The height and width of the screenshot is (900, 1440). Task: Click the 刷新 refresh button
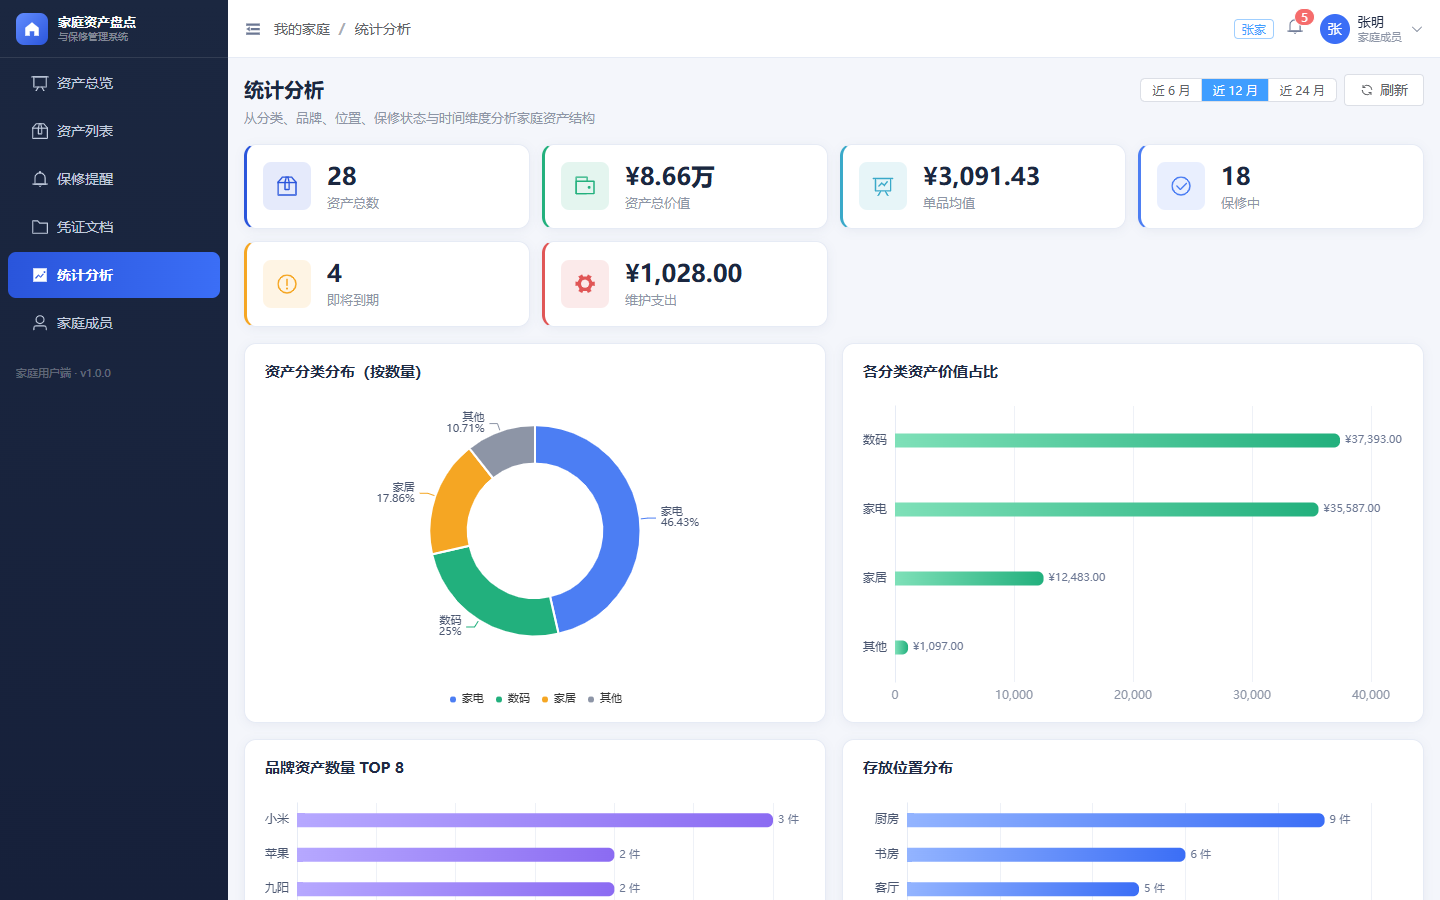click(x=1384, y=90)
